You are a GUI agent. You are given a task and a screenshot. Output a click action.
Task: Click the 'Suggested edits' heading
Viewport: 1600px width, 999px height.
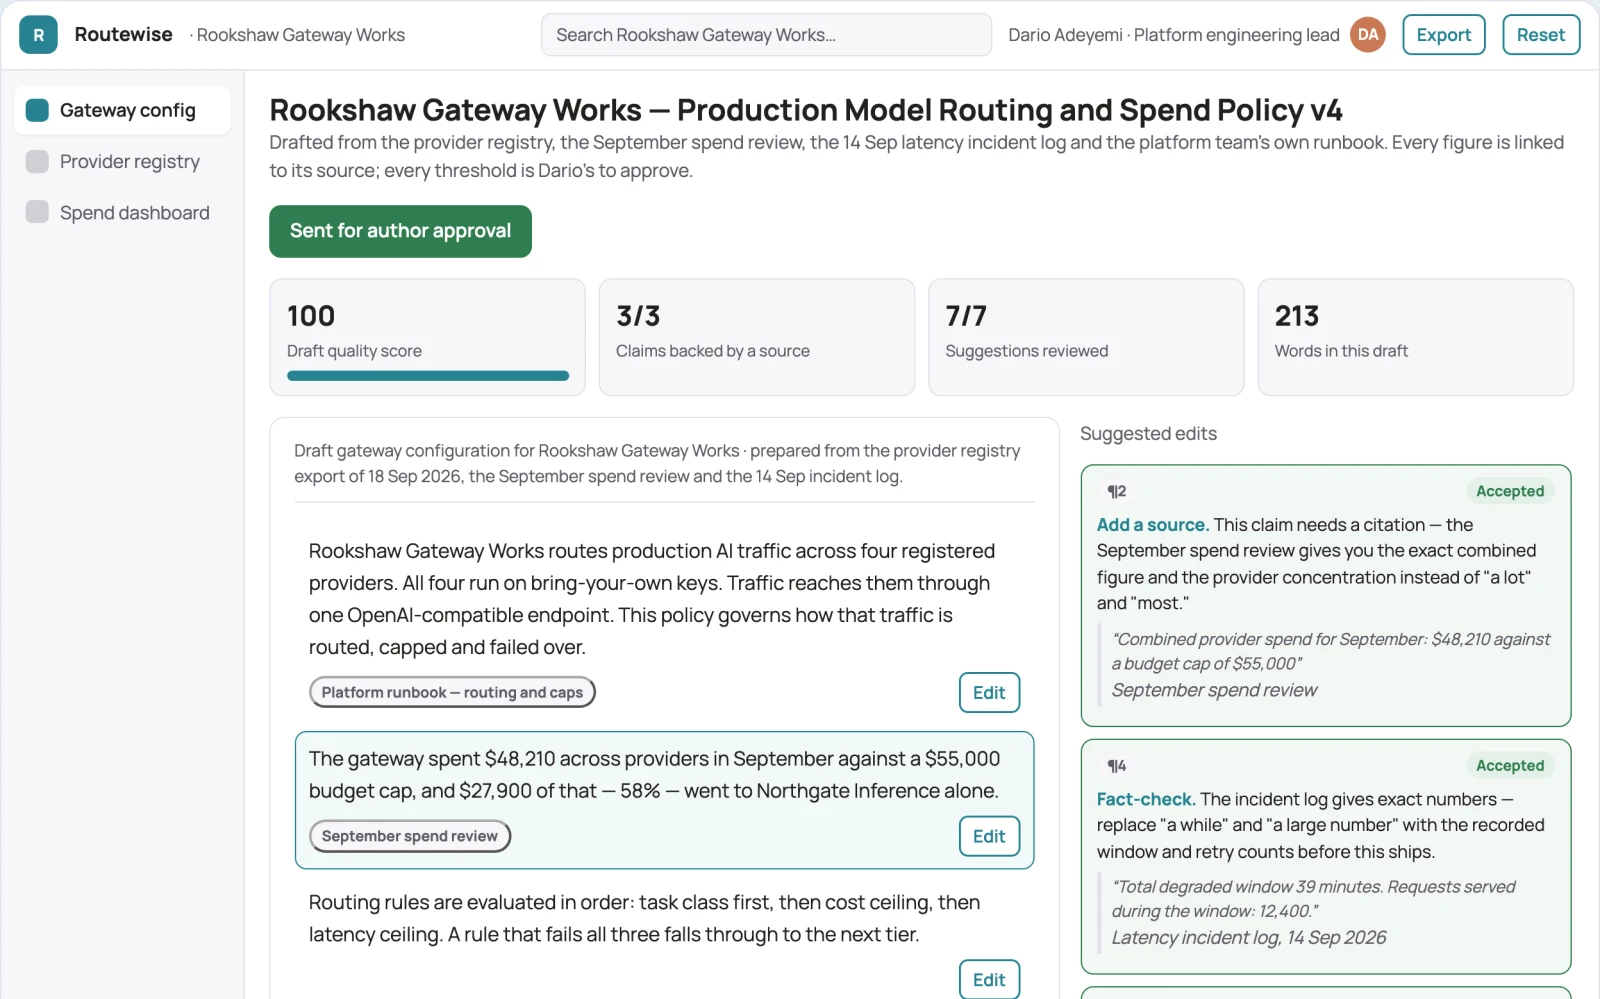coord(1148,433)
